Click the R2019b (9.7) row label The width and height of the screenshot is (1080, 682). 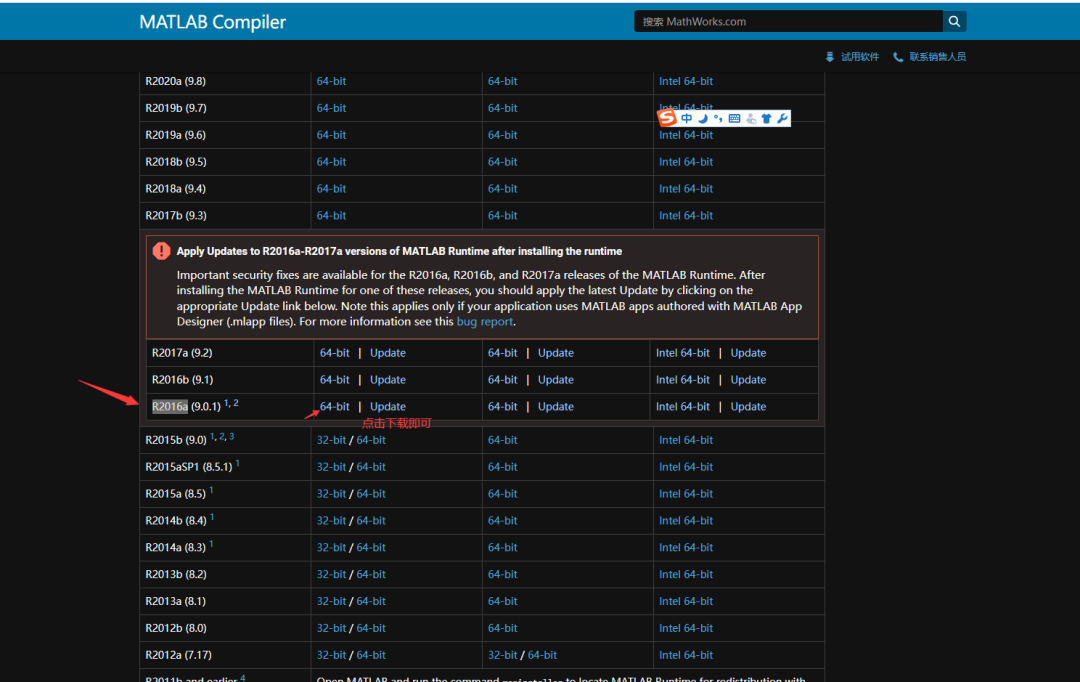[176, 108]
